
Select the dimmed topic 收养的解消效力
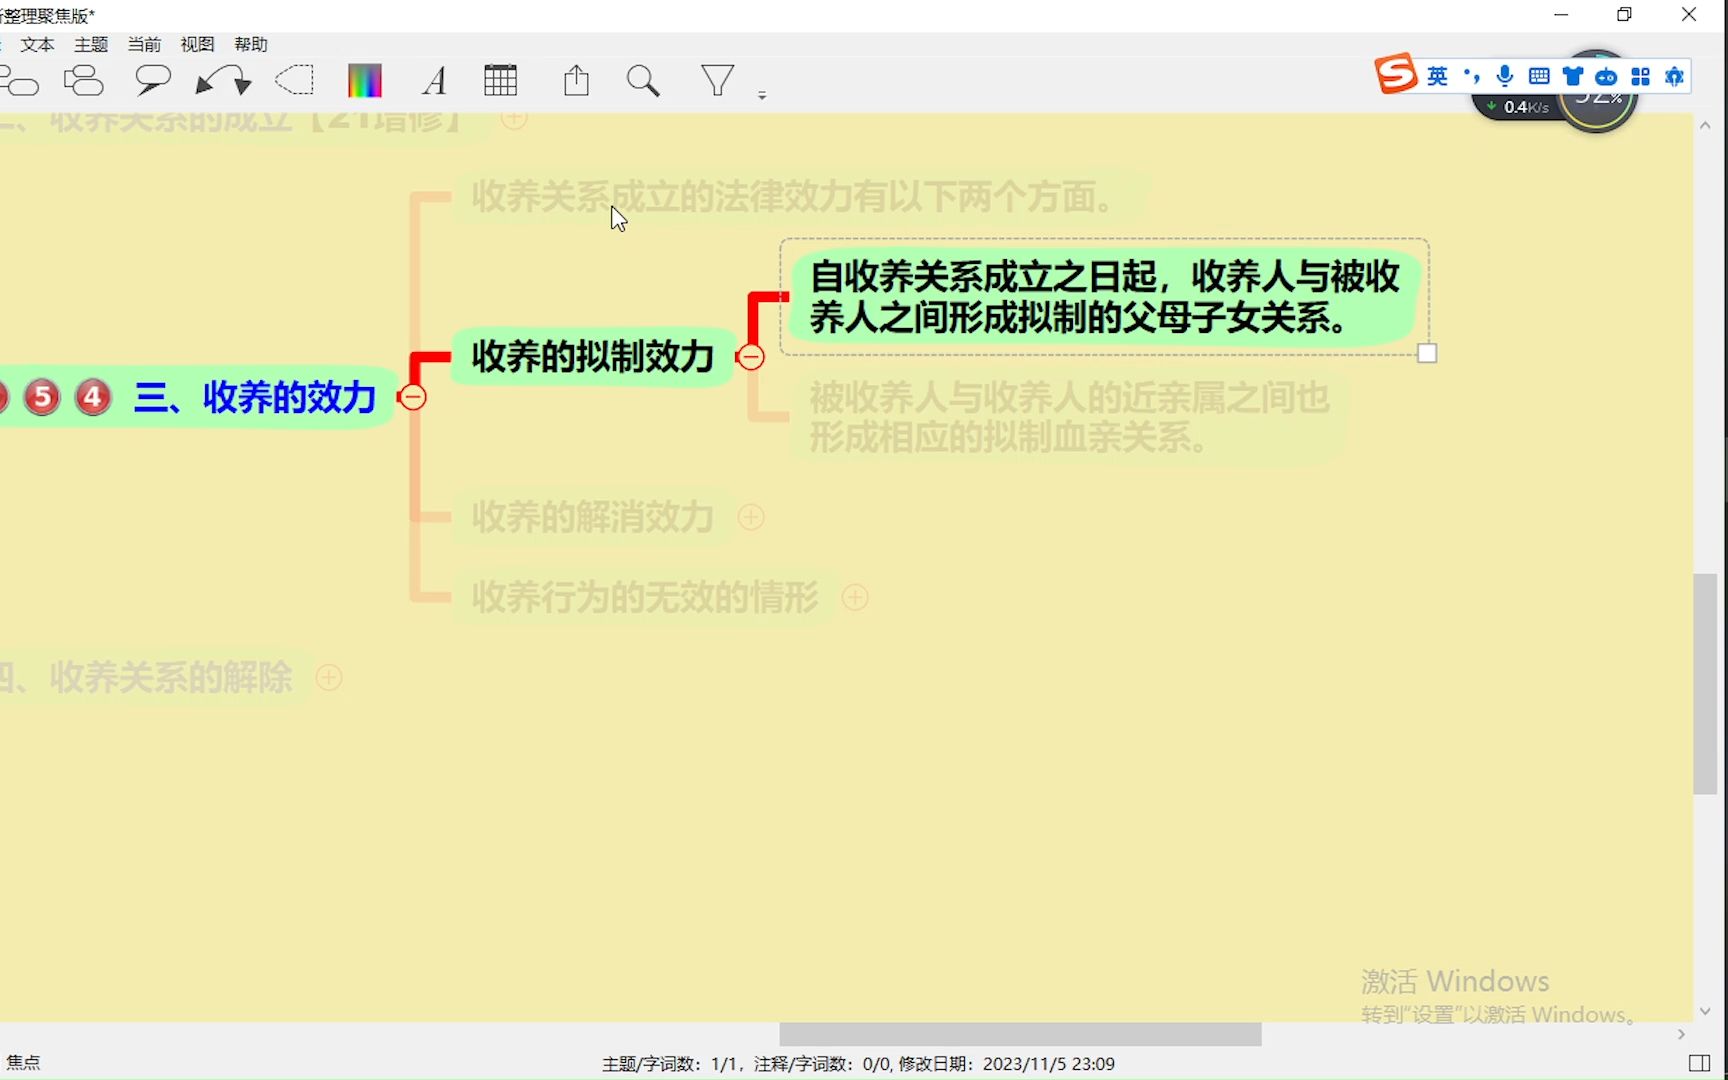pyautogui.click(x=593, y=517)
